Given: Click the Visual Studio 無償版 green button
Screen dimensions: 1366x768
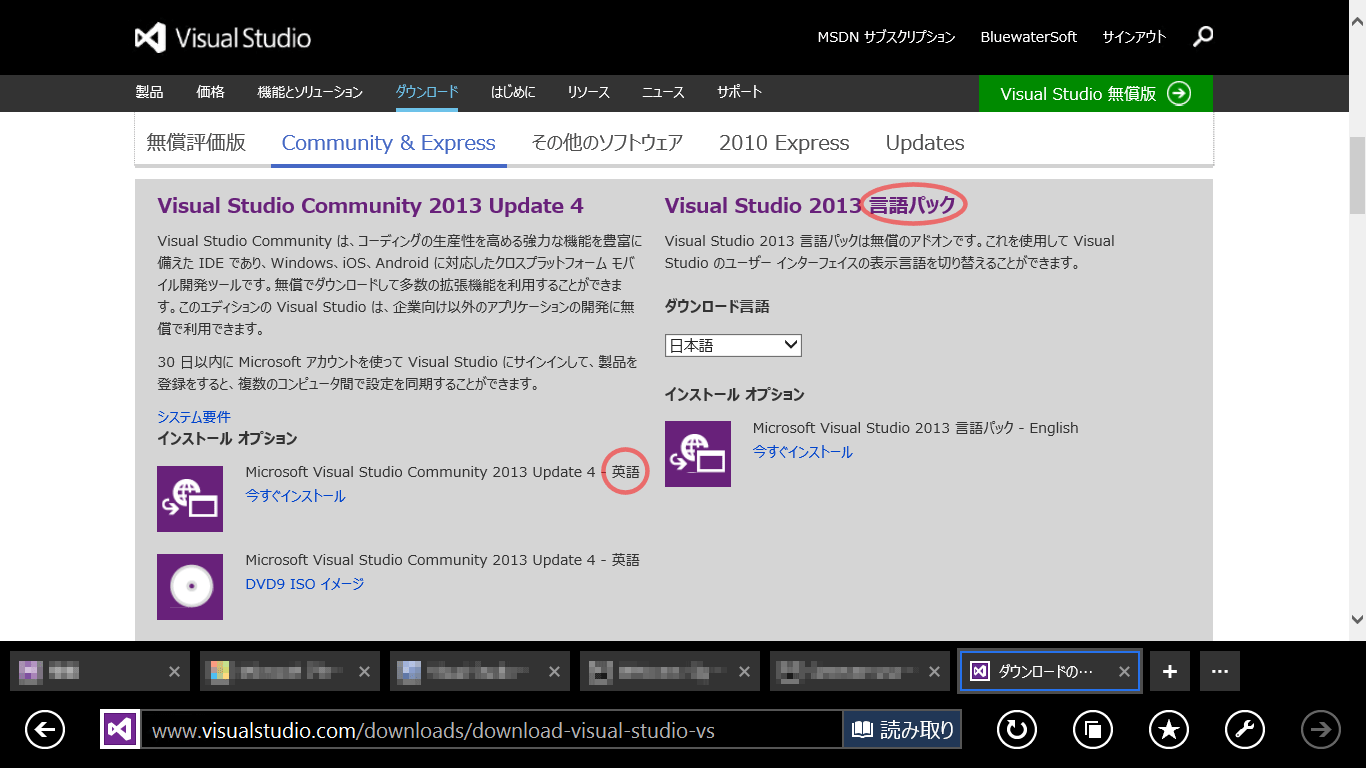Looking at the screenshot, I should pyautogui.click(x=1096, y=94).
